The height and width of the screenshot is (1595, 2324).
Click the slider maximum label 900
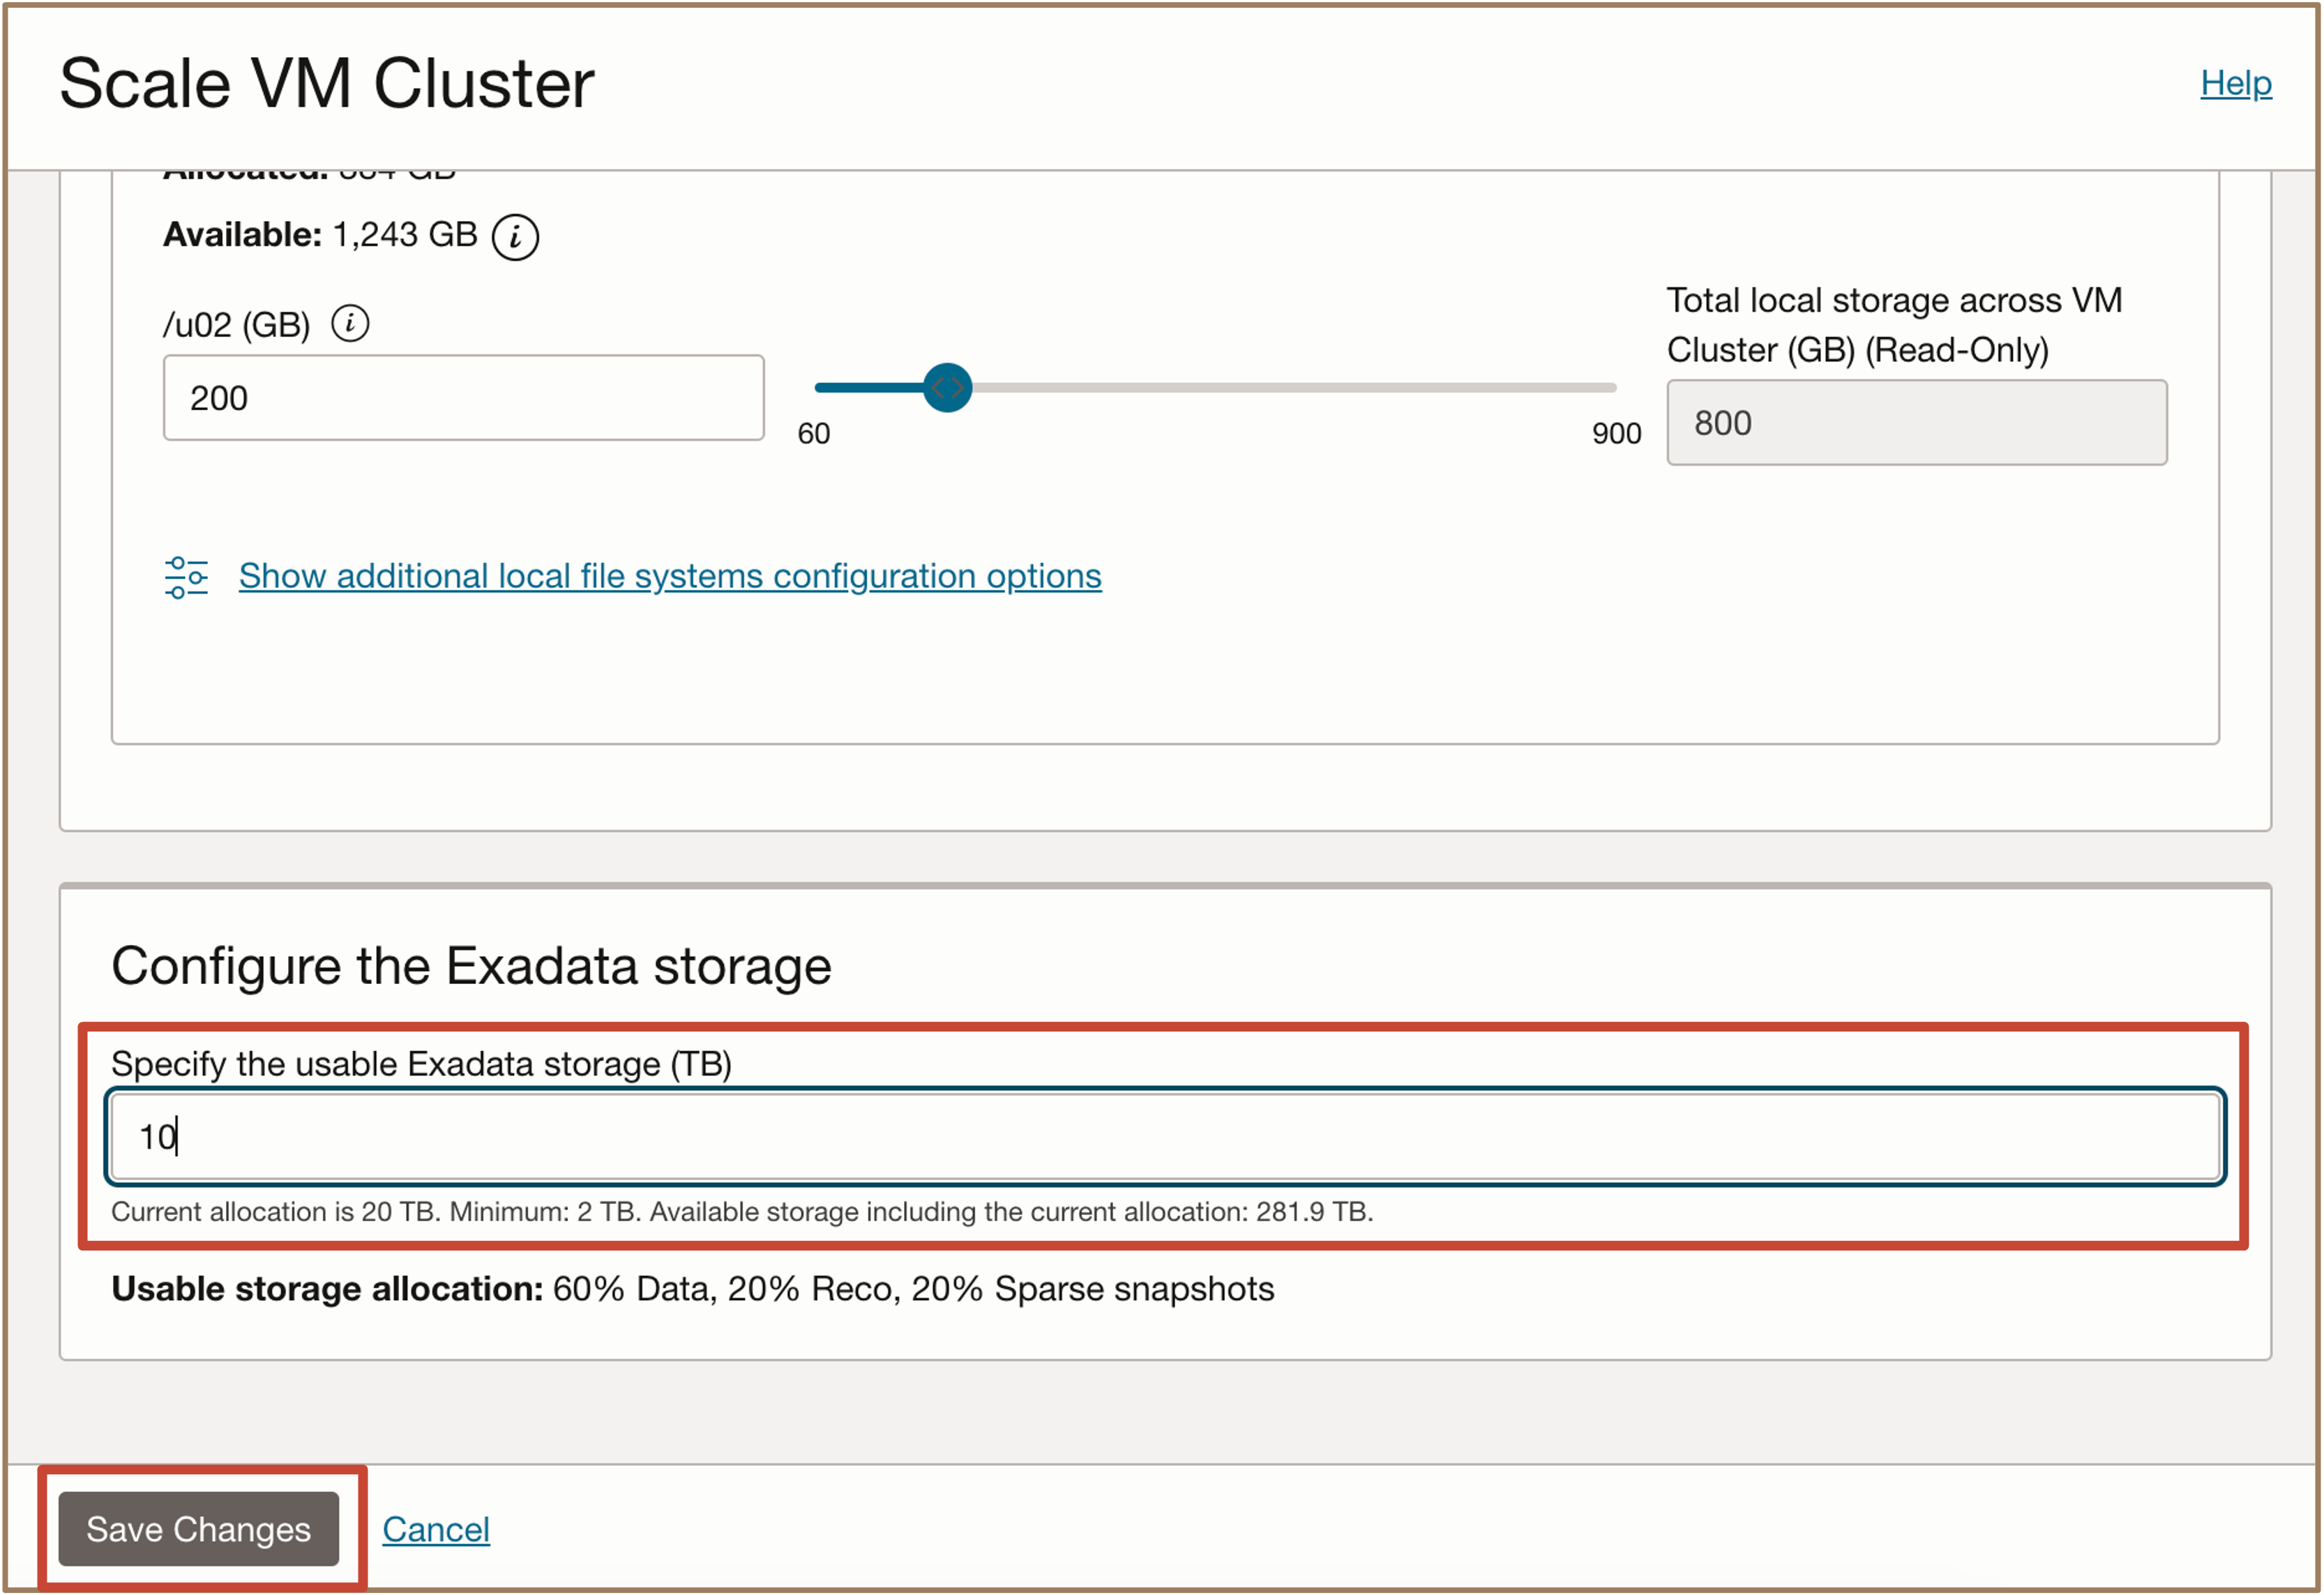(x=1617, y=433)
